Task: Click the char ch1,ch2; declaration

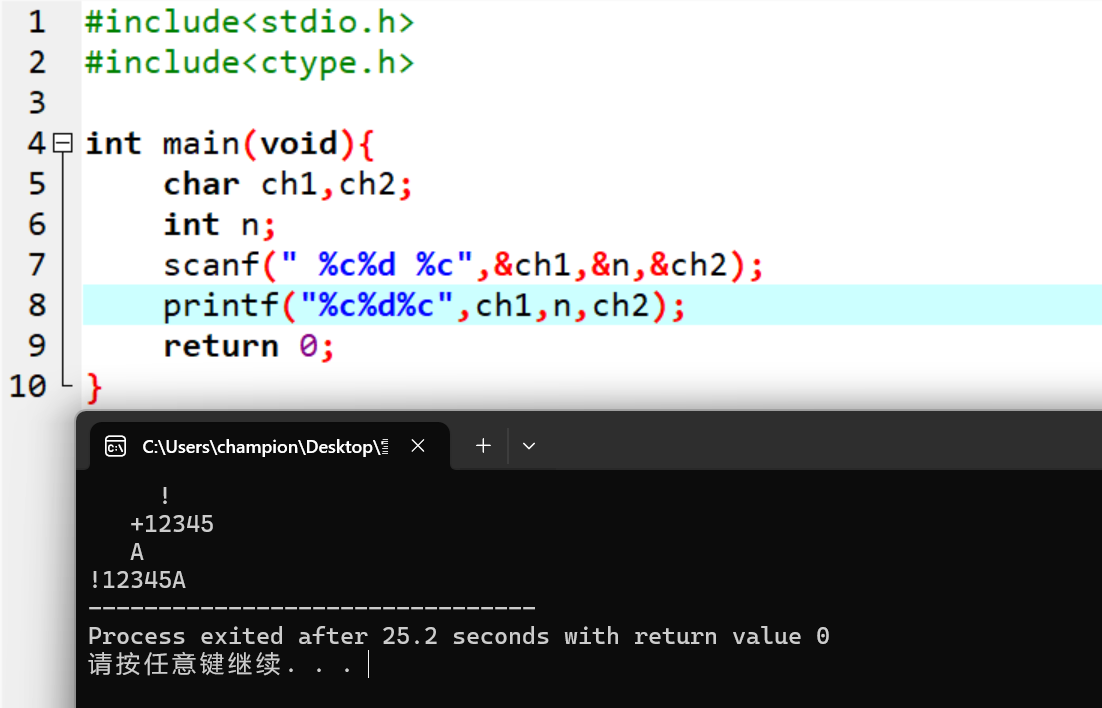Action: [287, 184]
